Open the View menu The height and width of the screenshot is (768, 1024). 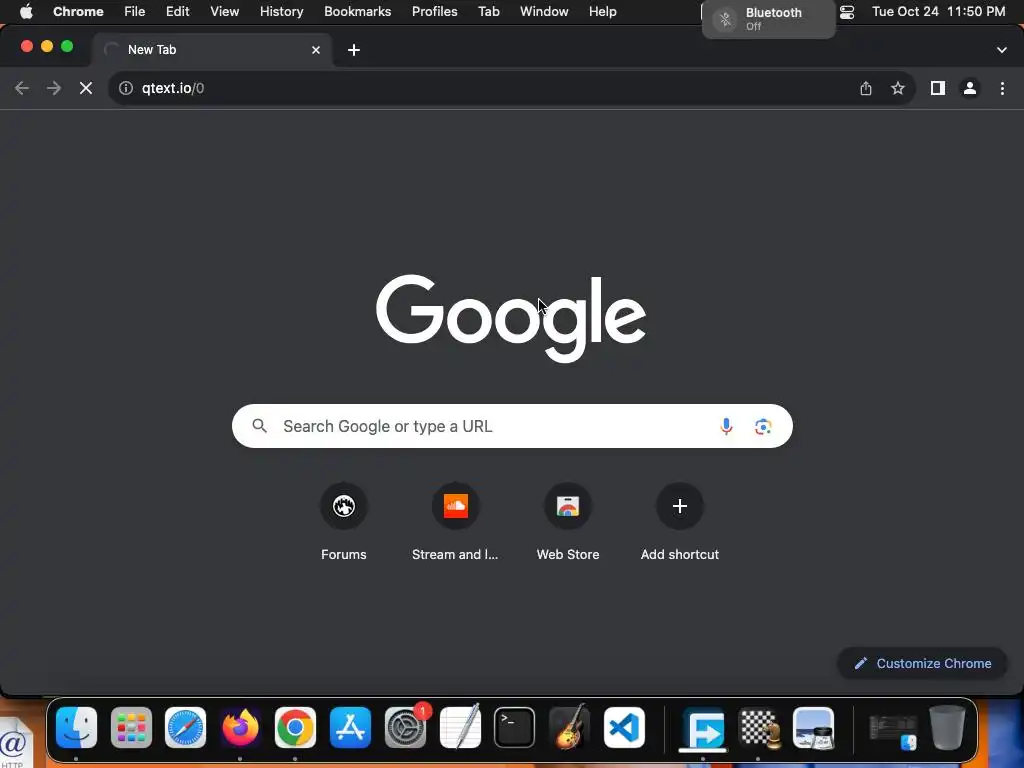tap(225, 12)
